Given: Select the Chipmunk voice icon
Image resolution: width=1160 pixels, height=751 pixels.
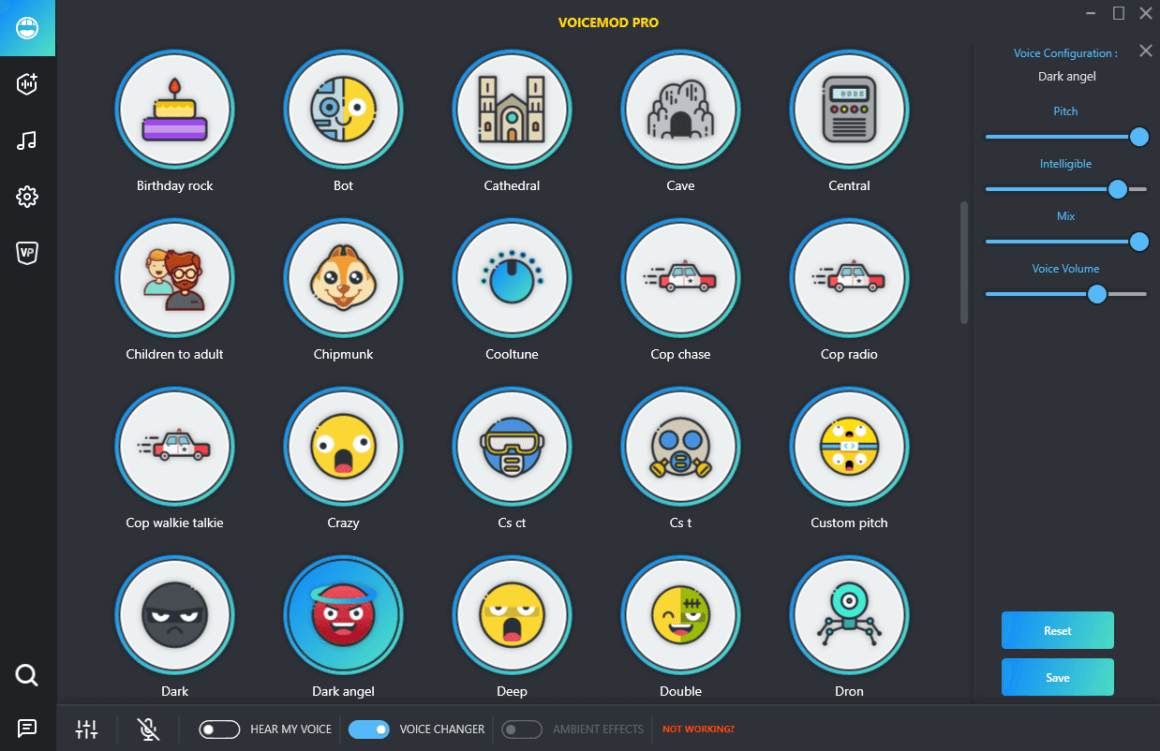Looking at the screenshot, I should [x=343, y=277].
